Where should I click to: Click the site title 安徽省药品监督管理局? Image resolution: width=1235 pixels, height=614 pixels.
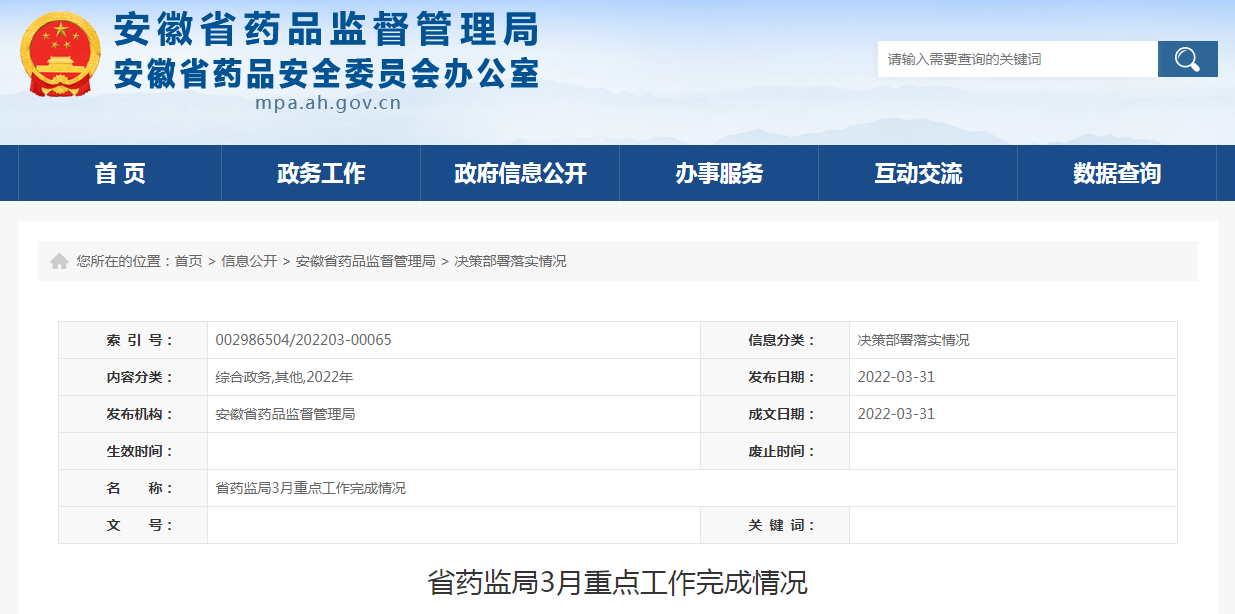coord(326,29)
